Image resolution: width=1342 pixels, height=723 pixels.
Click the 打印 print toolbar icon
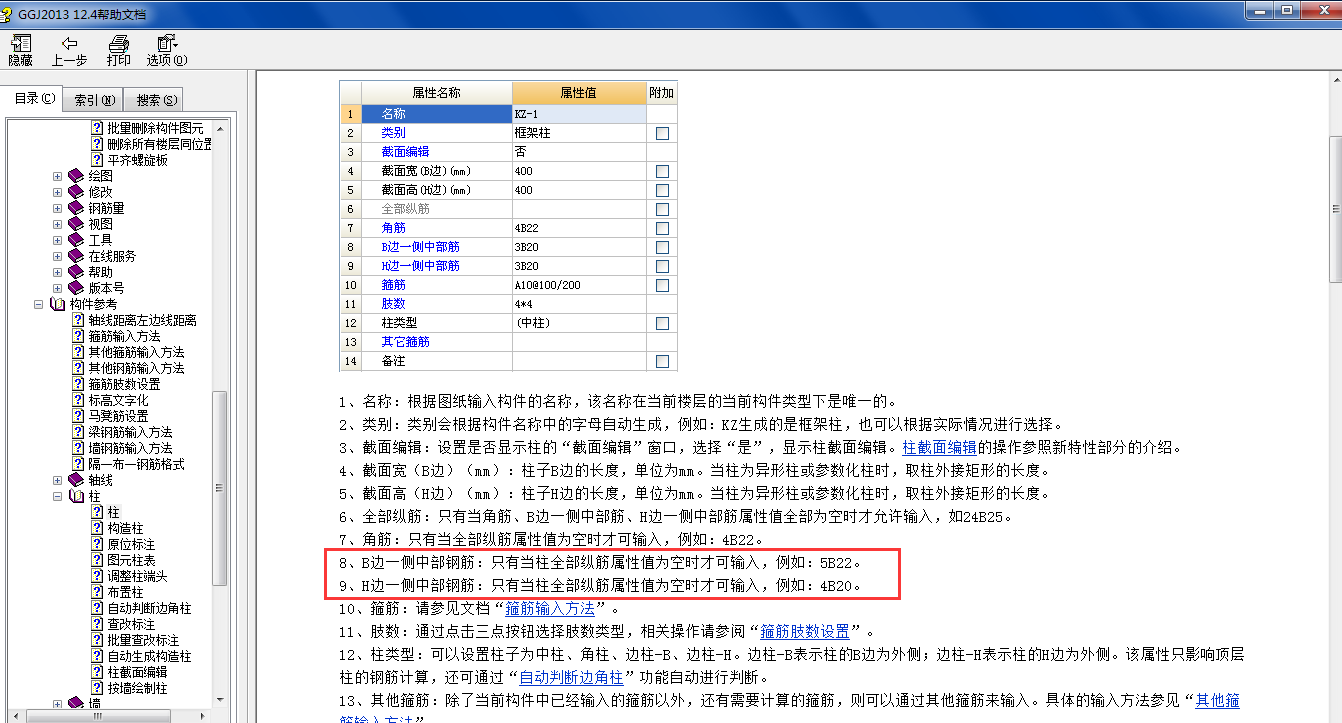coord(118,50)
